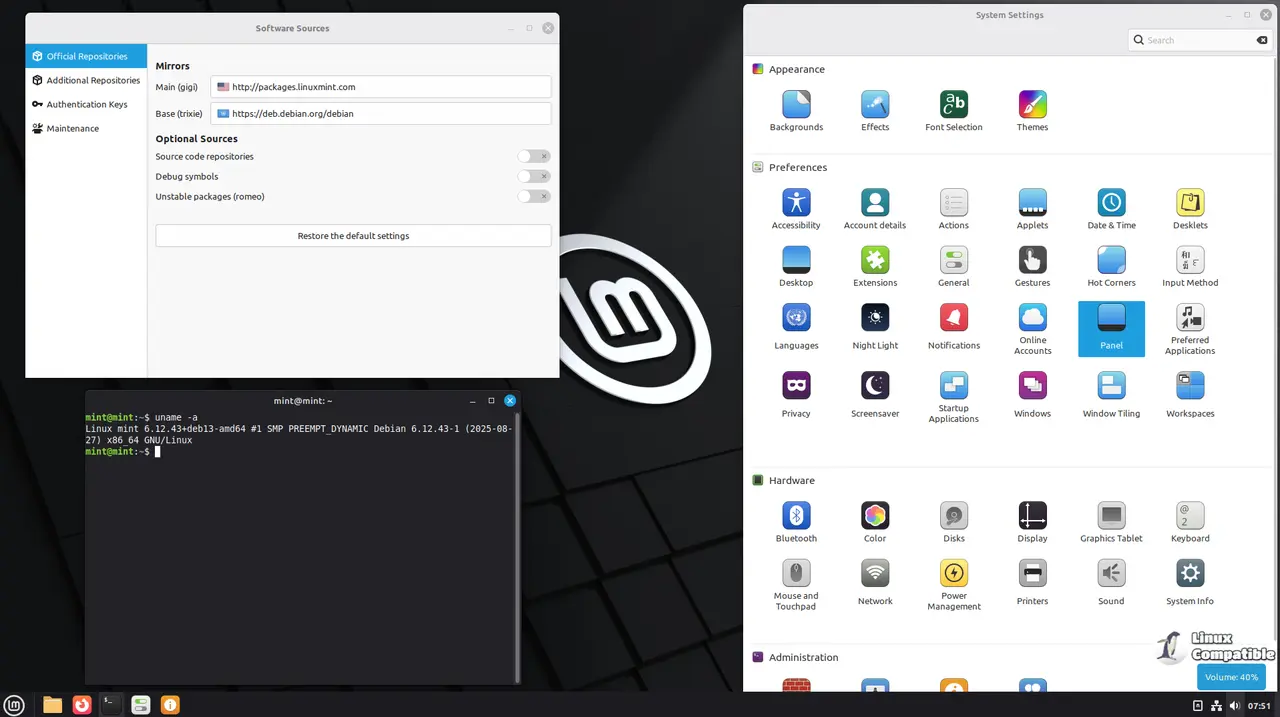The image size is (1280, 717).
Task: Open the Hot Corners settings
Action: pyautogui.click(x=1111, y=261)
